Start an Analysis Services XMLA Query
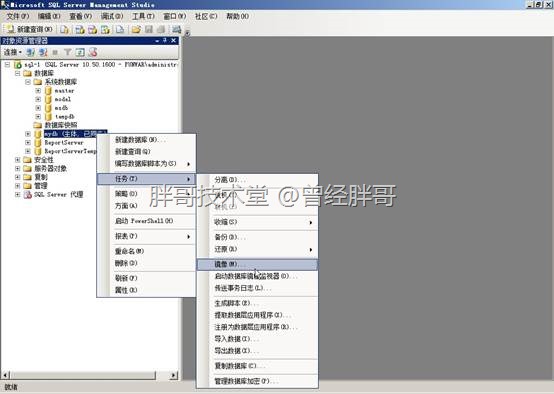This screenshot has width=554, height=394. click(105, 29)
